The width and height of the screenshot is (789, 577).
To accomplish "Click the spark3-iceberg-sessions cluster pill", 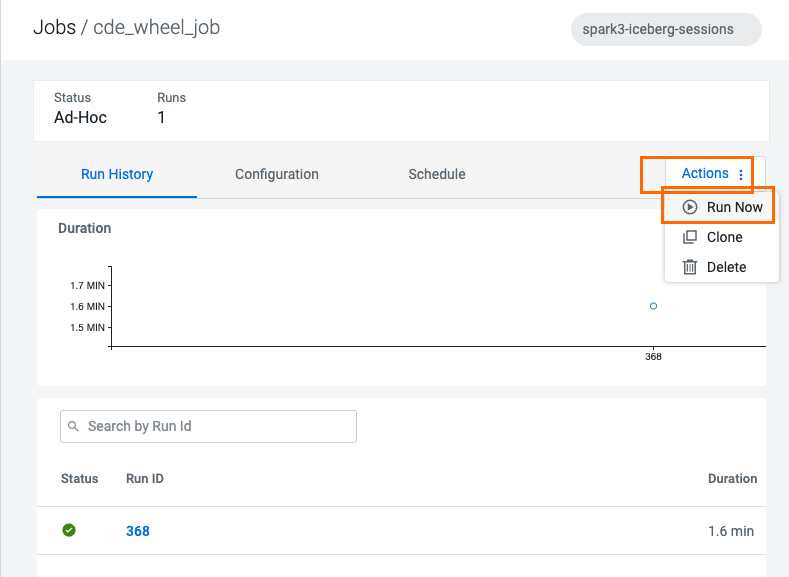I will [x=665, y=29].
